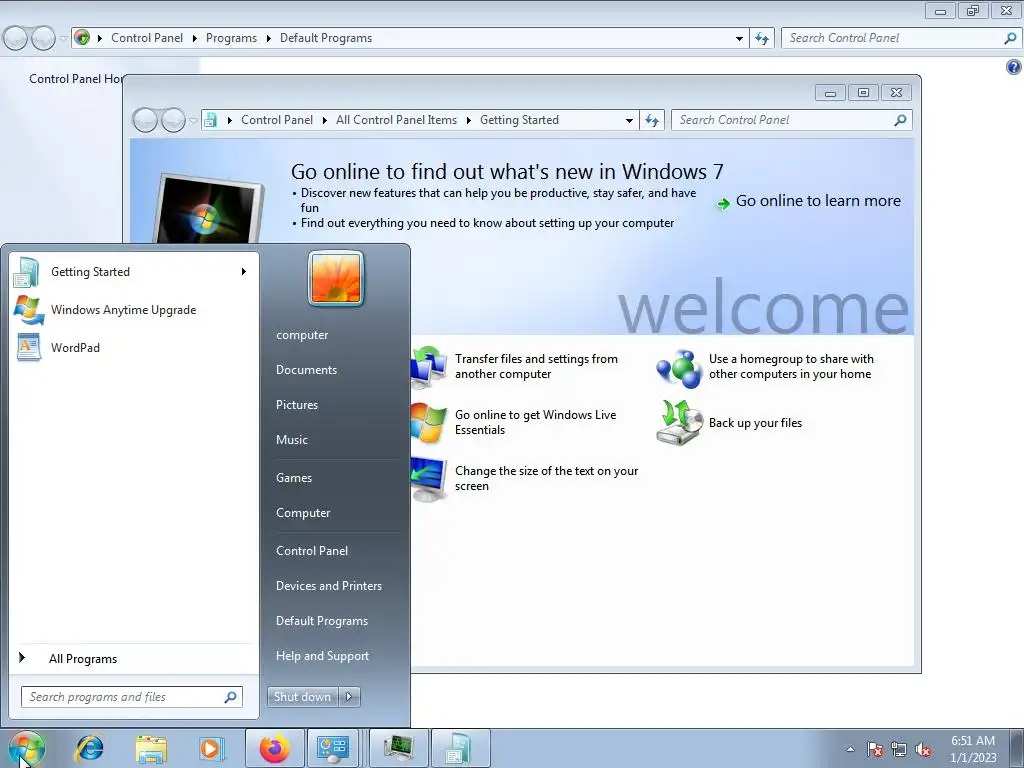Image resolution: width=1024 pixels, height=768 pixels.
Task: Open Windows Media Player from the taskbar
Action: (x=212, y=748)
